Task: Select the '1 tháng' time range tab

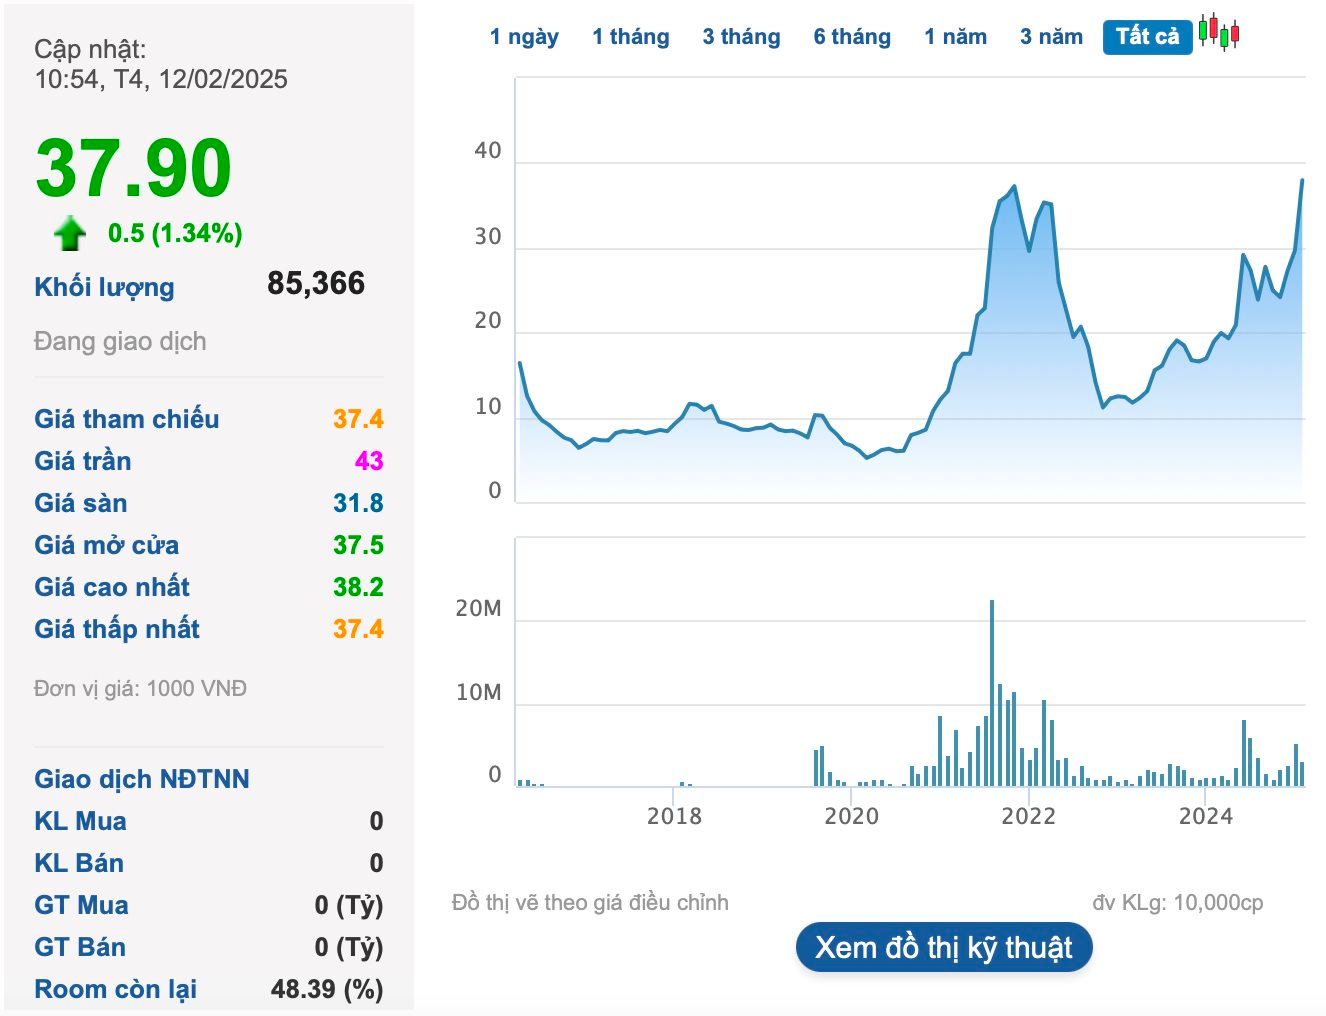Action: tap(631, 37)
